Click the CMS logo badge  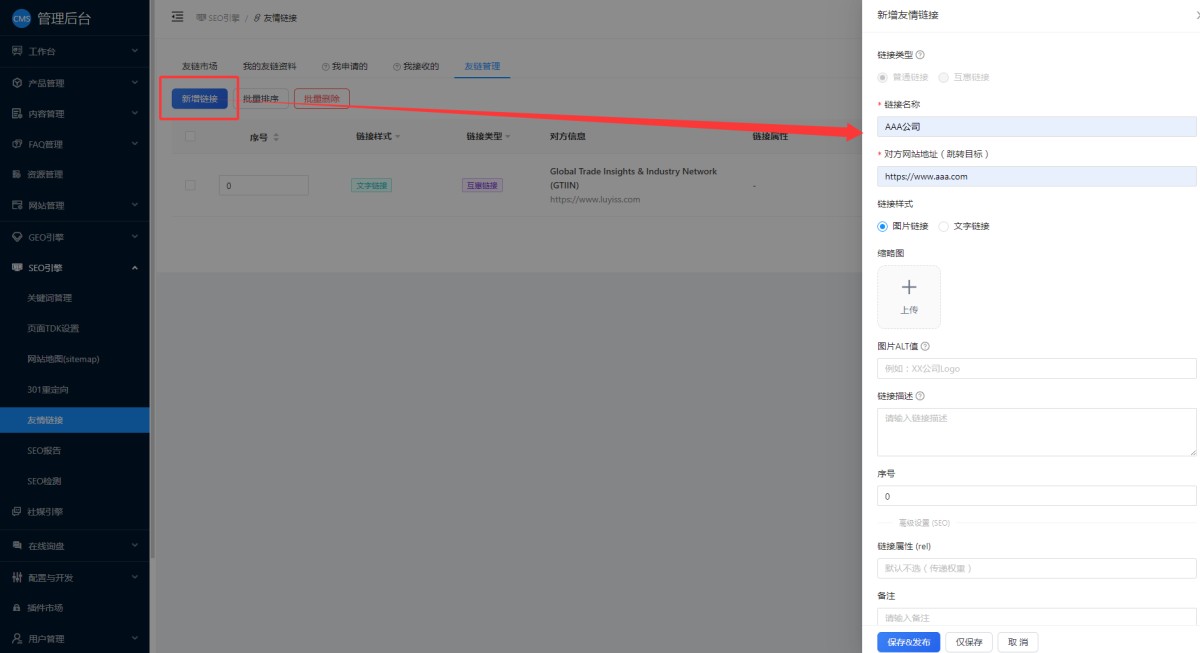tap(21, 19)
